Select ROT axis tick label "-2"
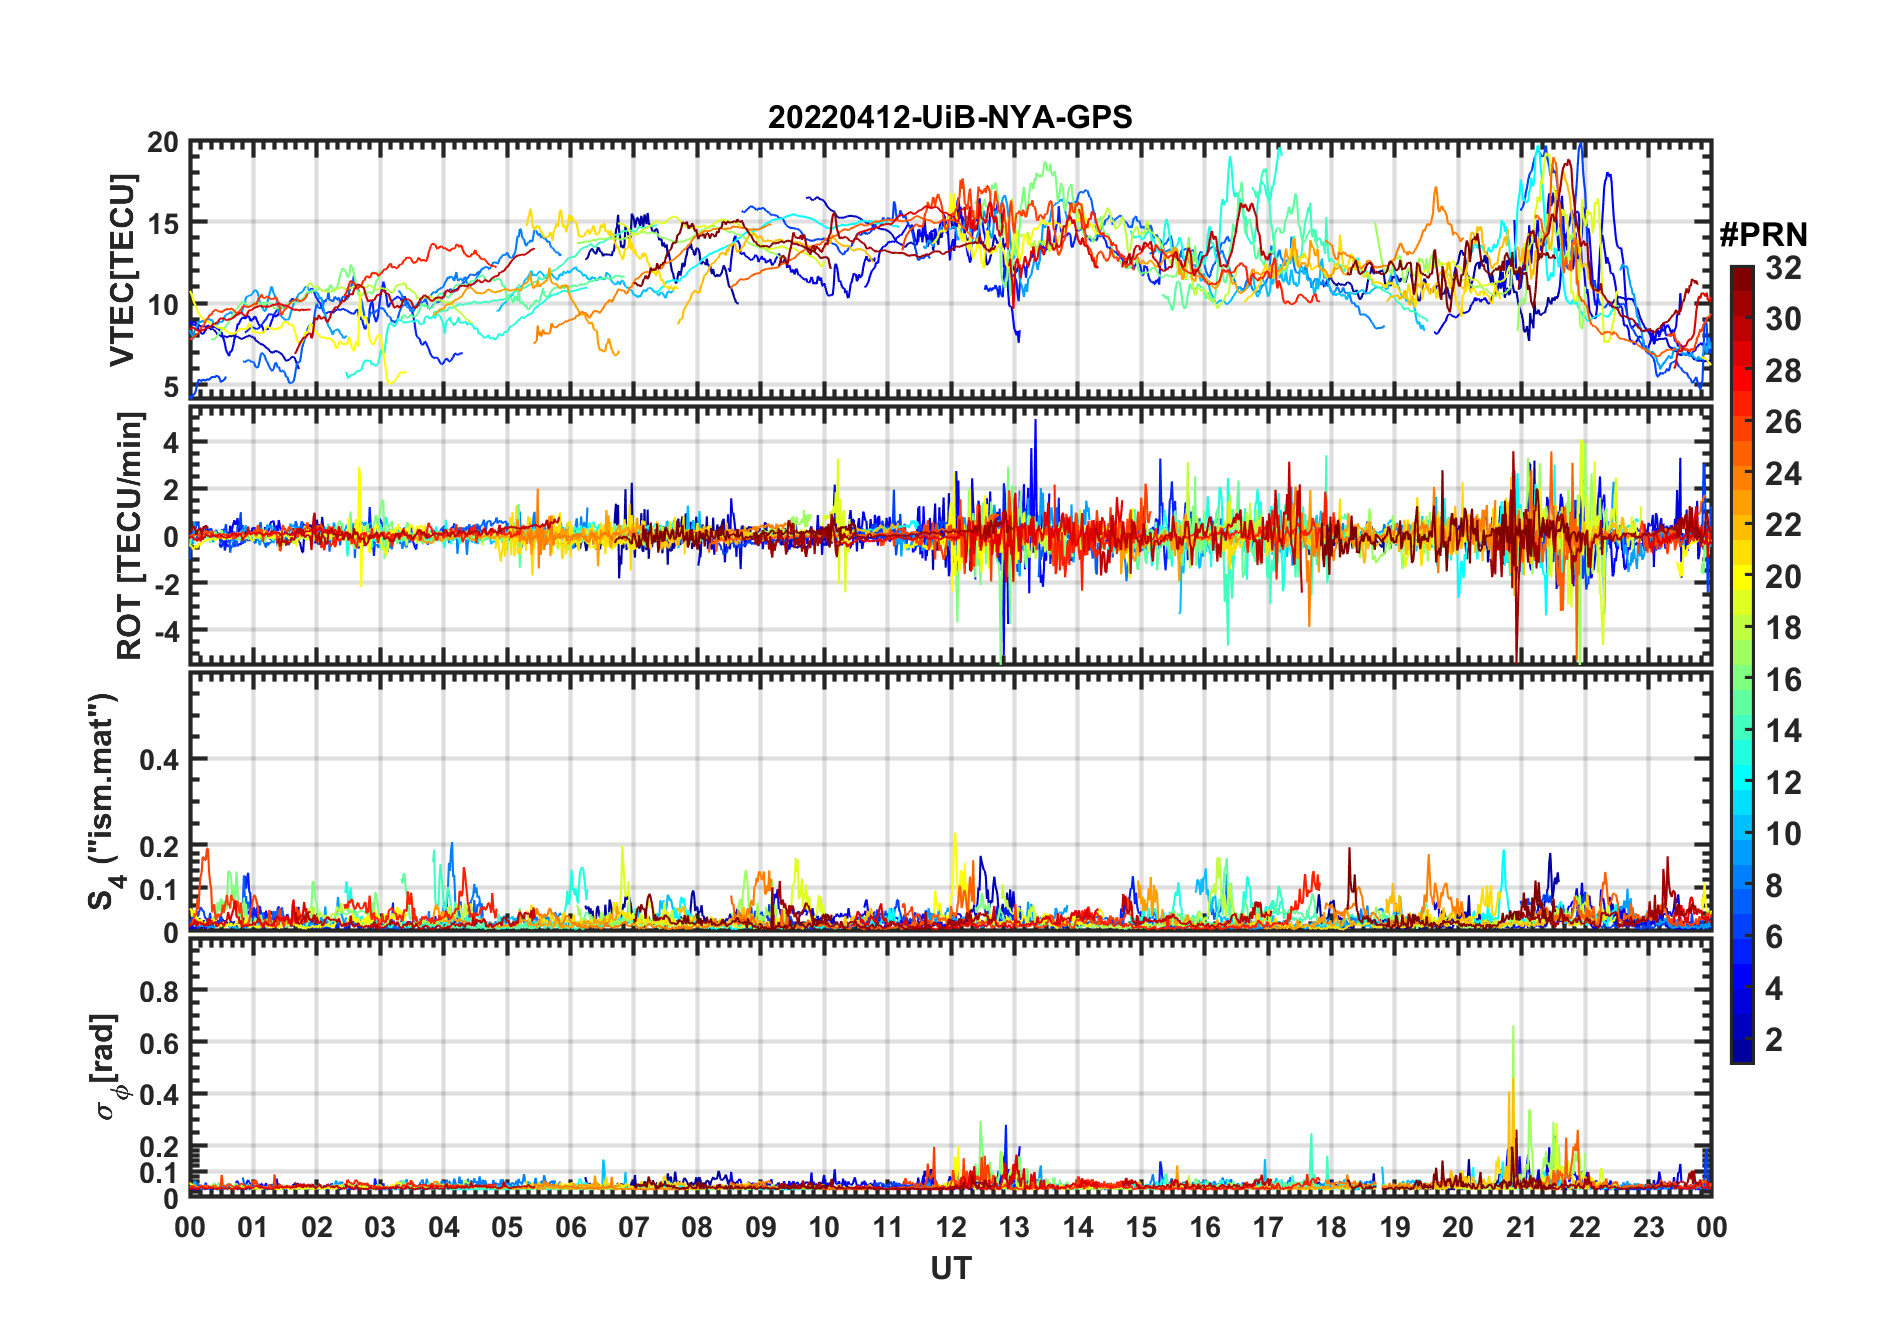Viewport: 1902px width, 1330px height. [167, 584]
